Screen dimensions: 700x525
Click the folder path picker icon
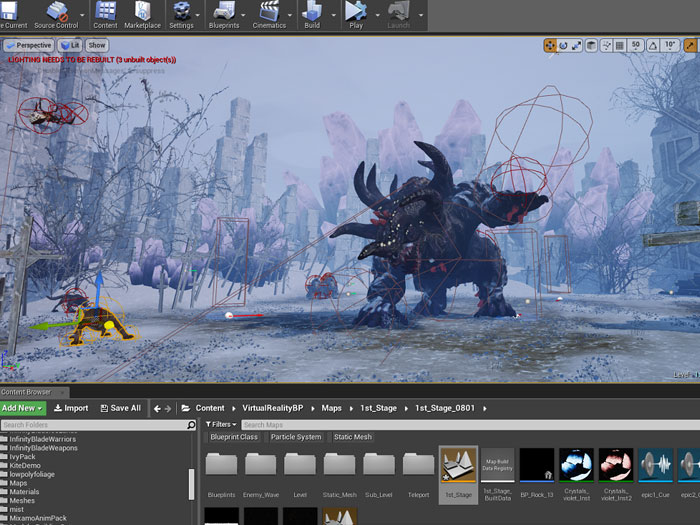tap(186, 408)
